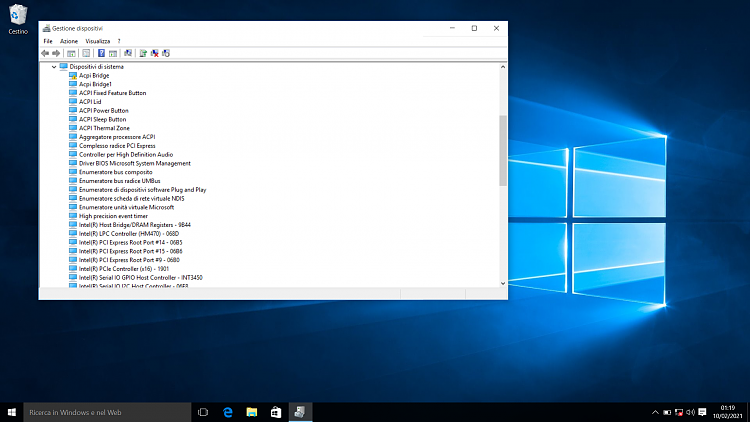Collapse the Dispositivi di sistema node

[54, 67]
